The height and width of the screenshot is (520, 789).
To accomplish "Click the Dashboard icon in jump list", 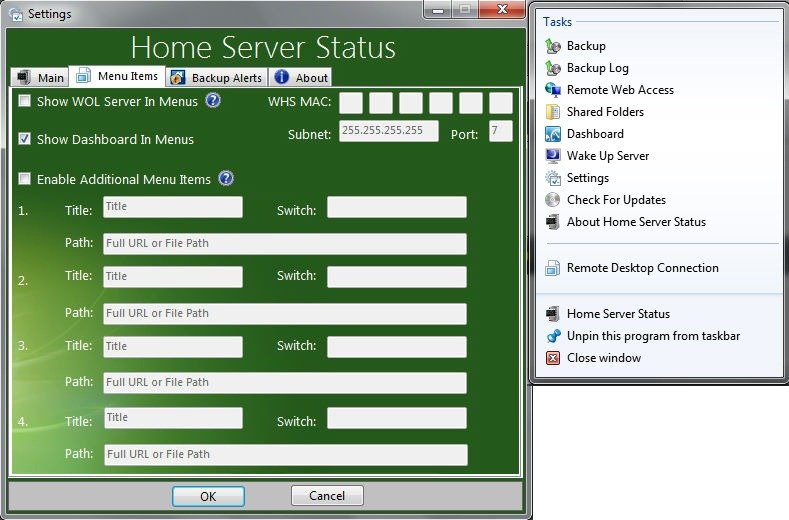I will [553, 134].
